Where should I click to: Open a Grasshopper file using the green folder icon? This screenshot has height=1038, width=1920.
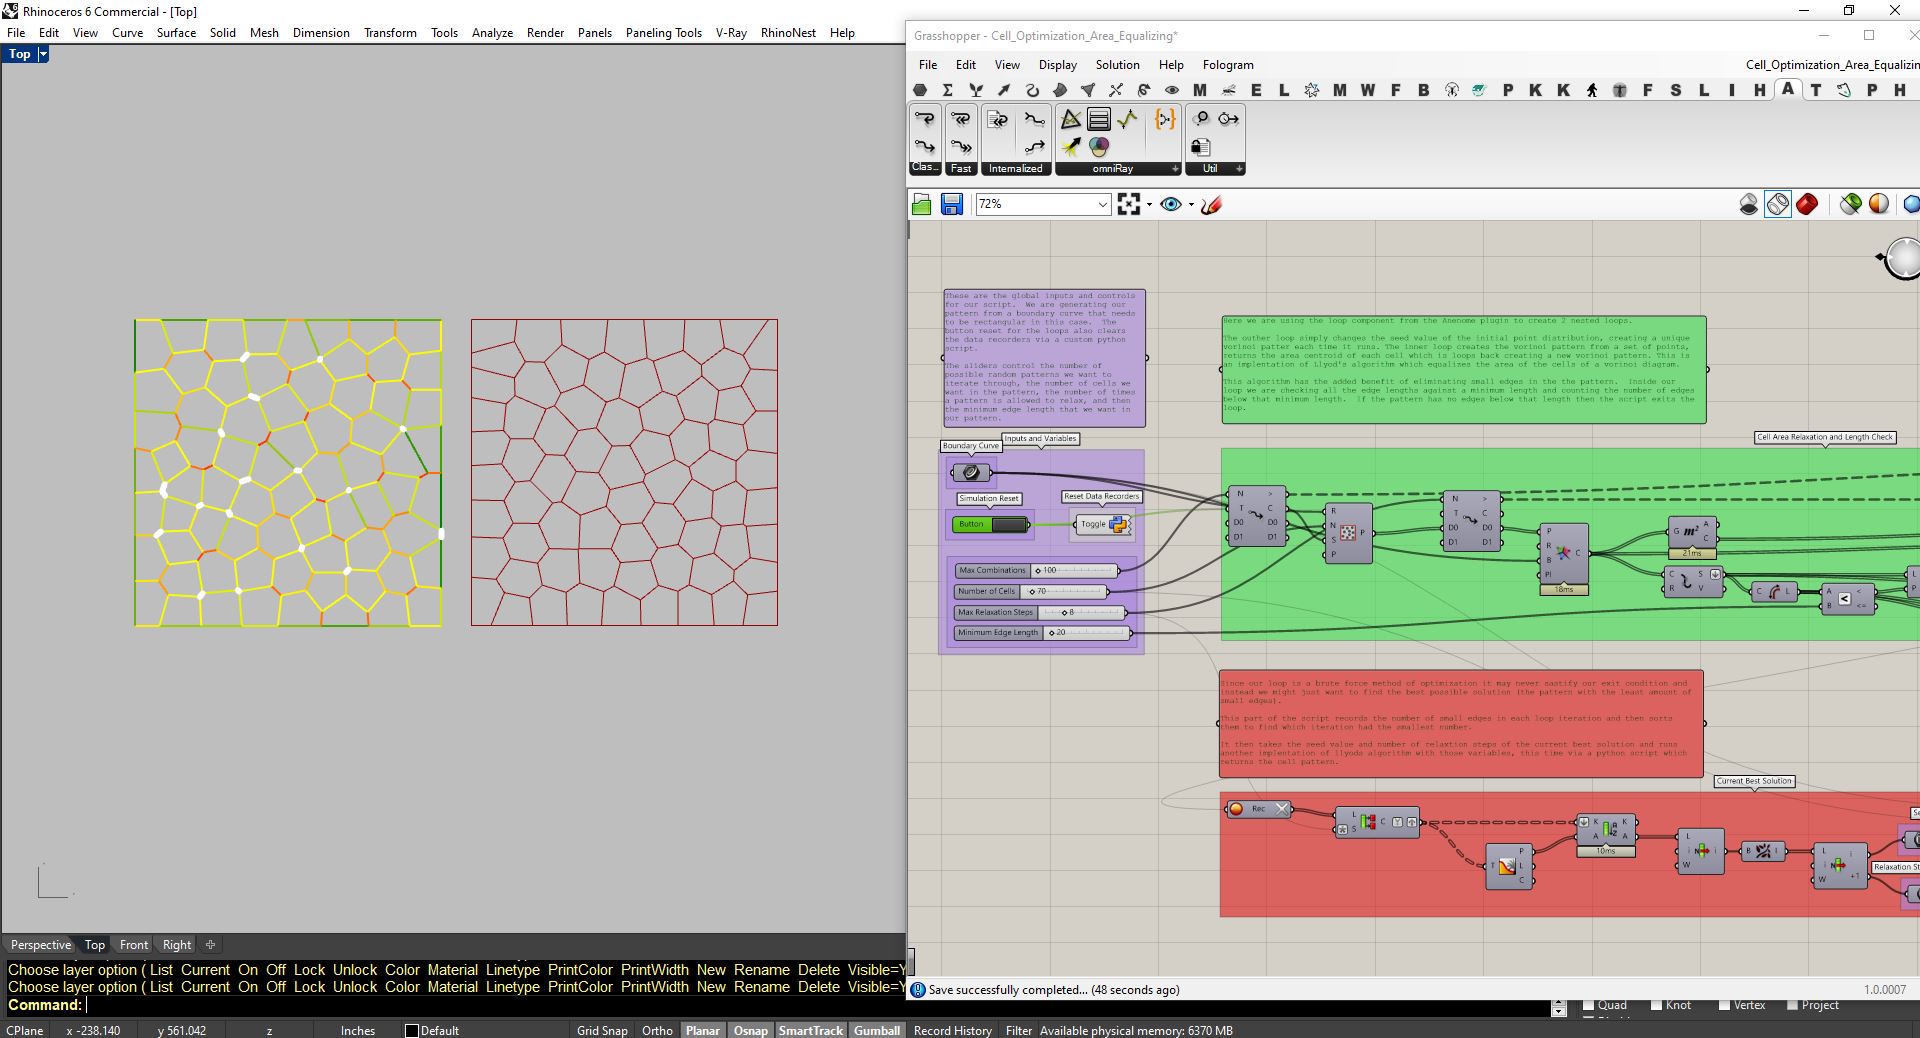pyautogui.click(x=922, y=204)
